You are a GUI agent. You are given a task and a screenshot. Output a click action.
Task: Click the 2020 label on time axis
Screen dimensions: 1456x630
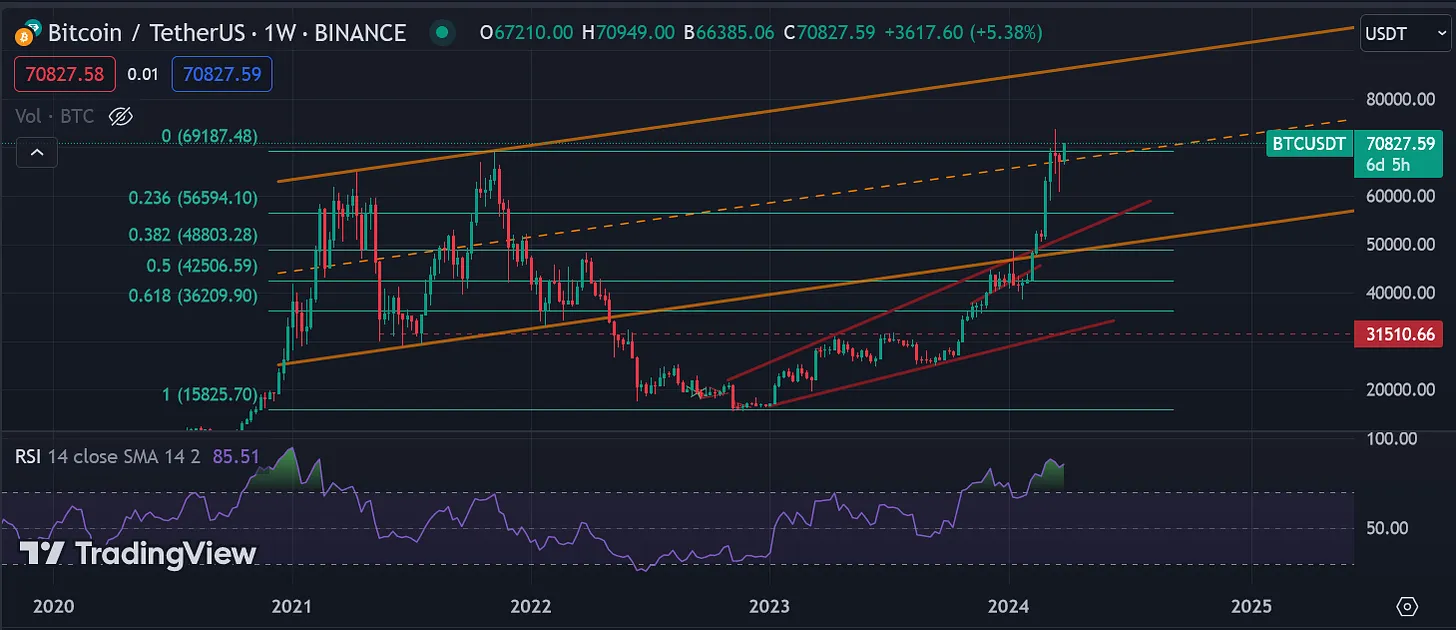point(53,606)
